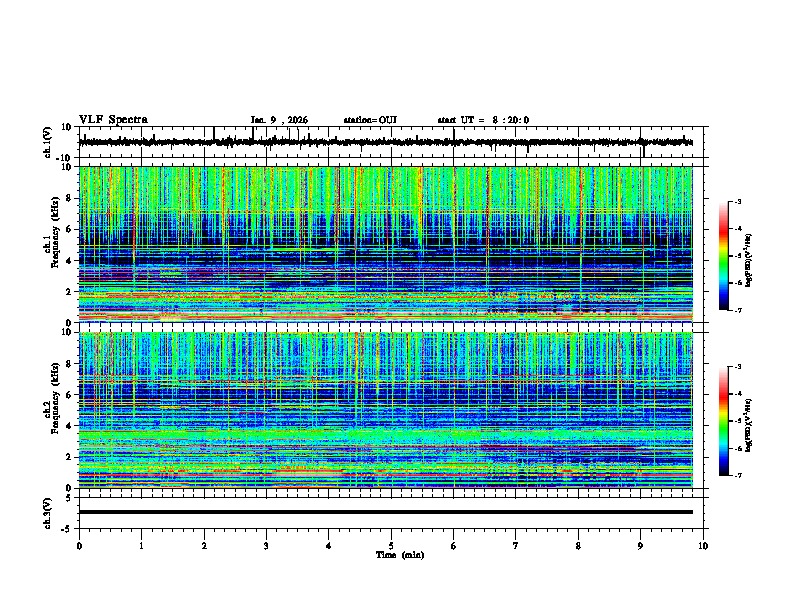Click inside the ch.1 spectrogram panel
Viewport: 792px width, 612px height.
385,244
